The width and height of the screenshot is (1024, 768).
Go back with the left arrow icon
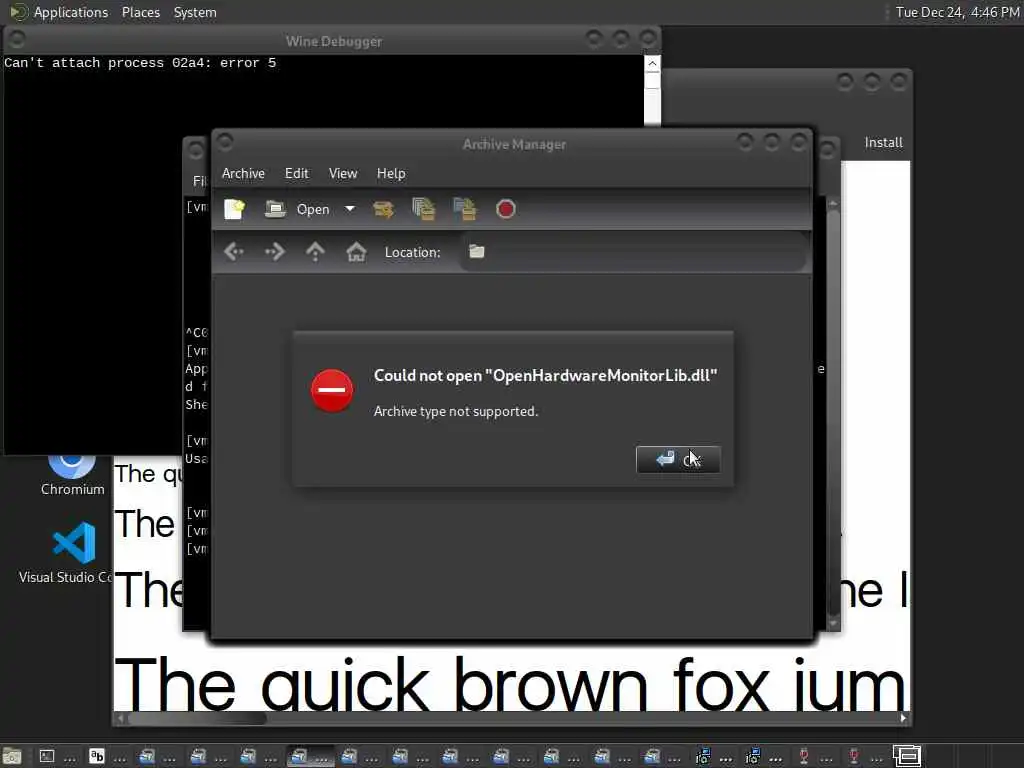click(x=234, y=251)
